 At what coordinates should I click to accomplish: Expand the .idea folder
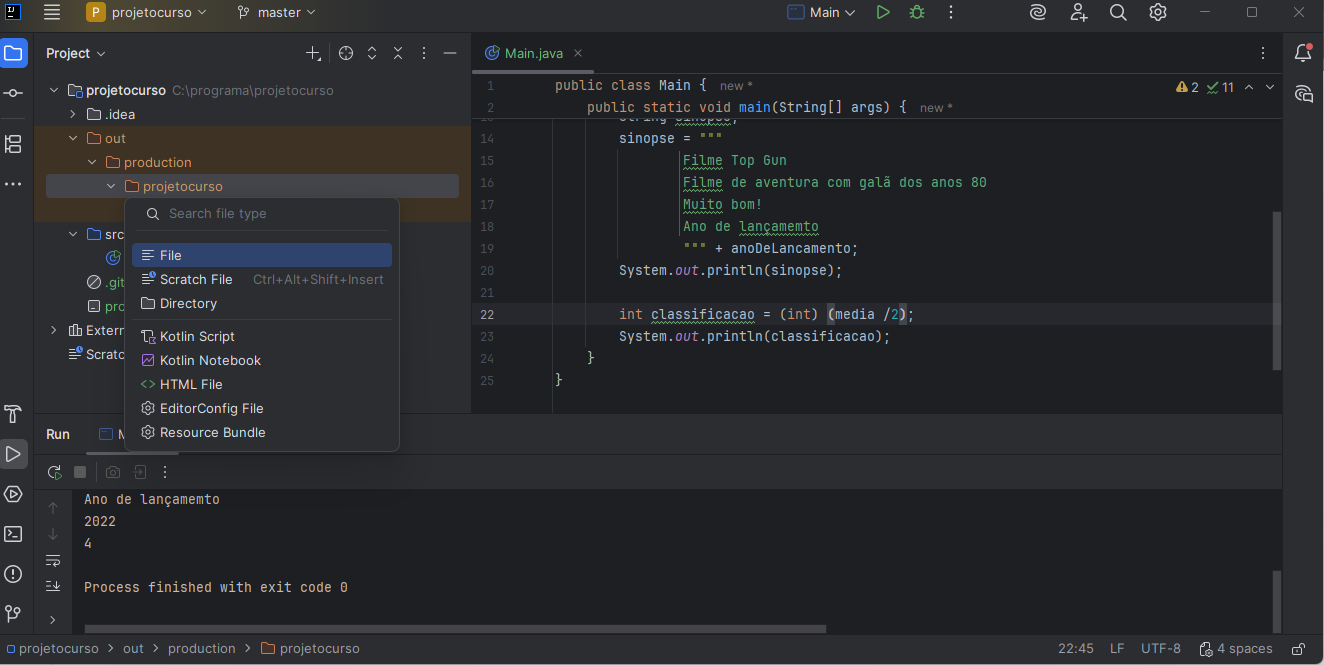[x=73, y=115]
